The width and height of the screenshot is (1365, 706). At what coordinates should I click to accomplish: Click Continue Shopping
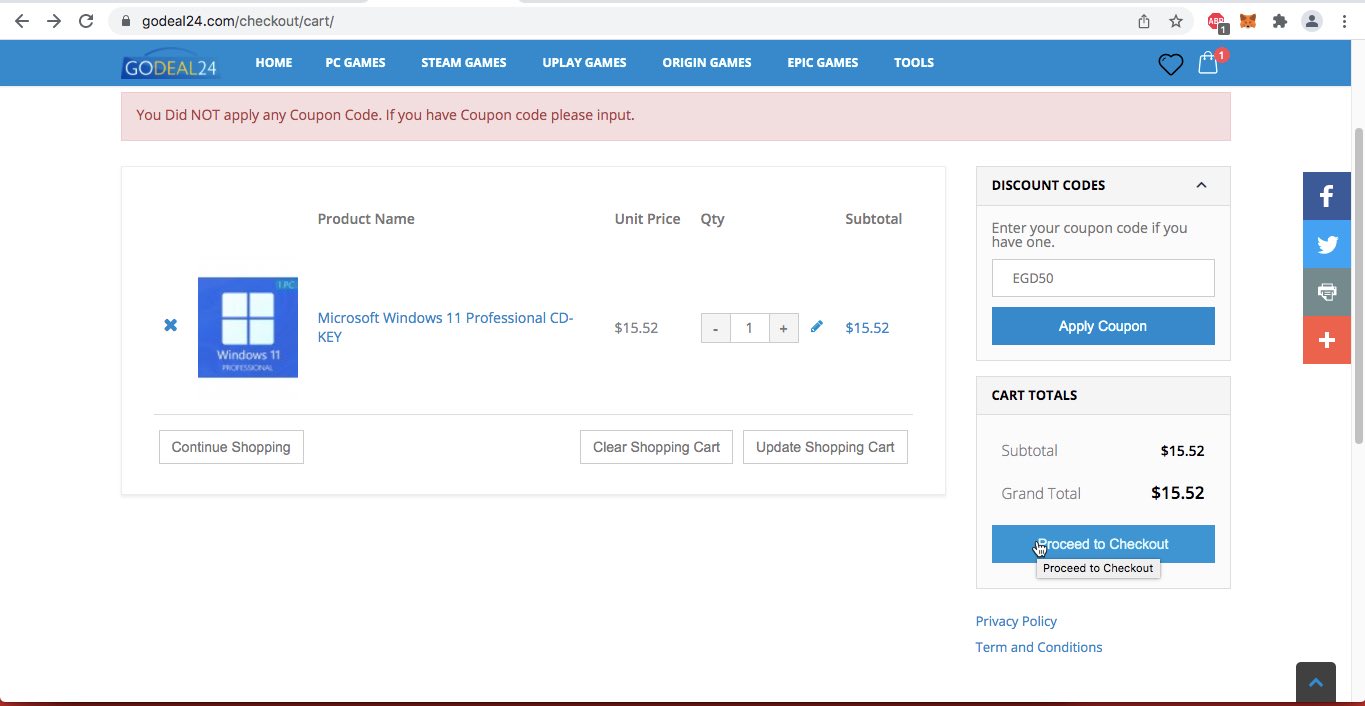click(x=231, y=447)
